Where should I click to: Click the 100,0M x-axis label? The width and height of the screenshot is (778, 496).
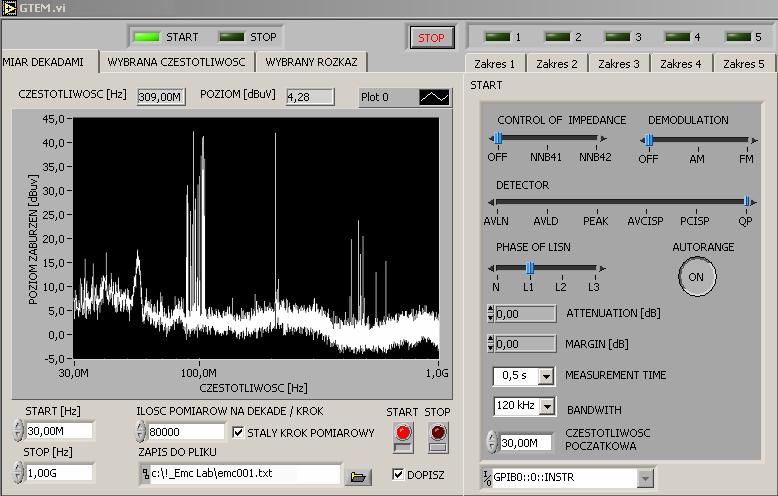click(198, 373)
